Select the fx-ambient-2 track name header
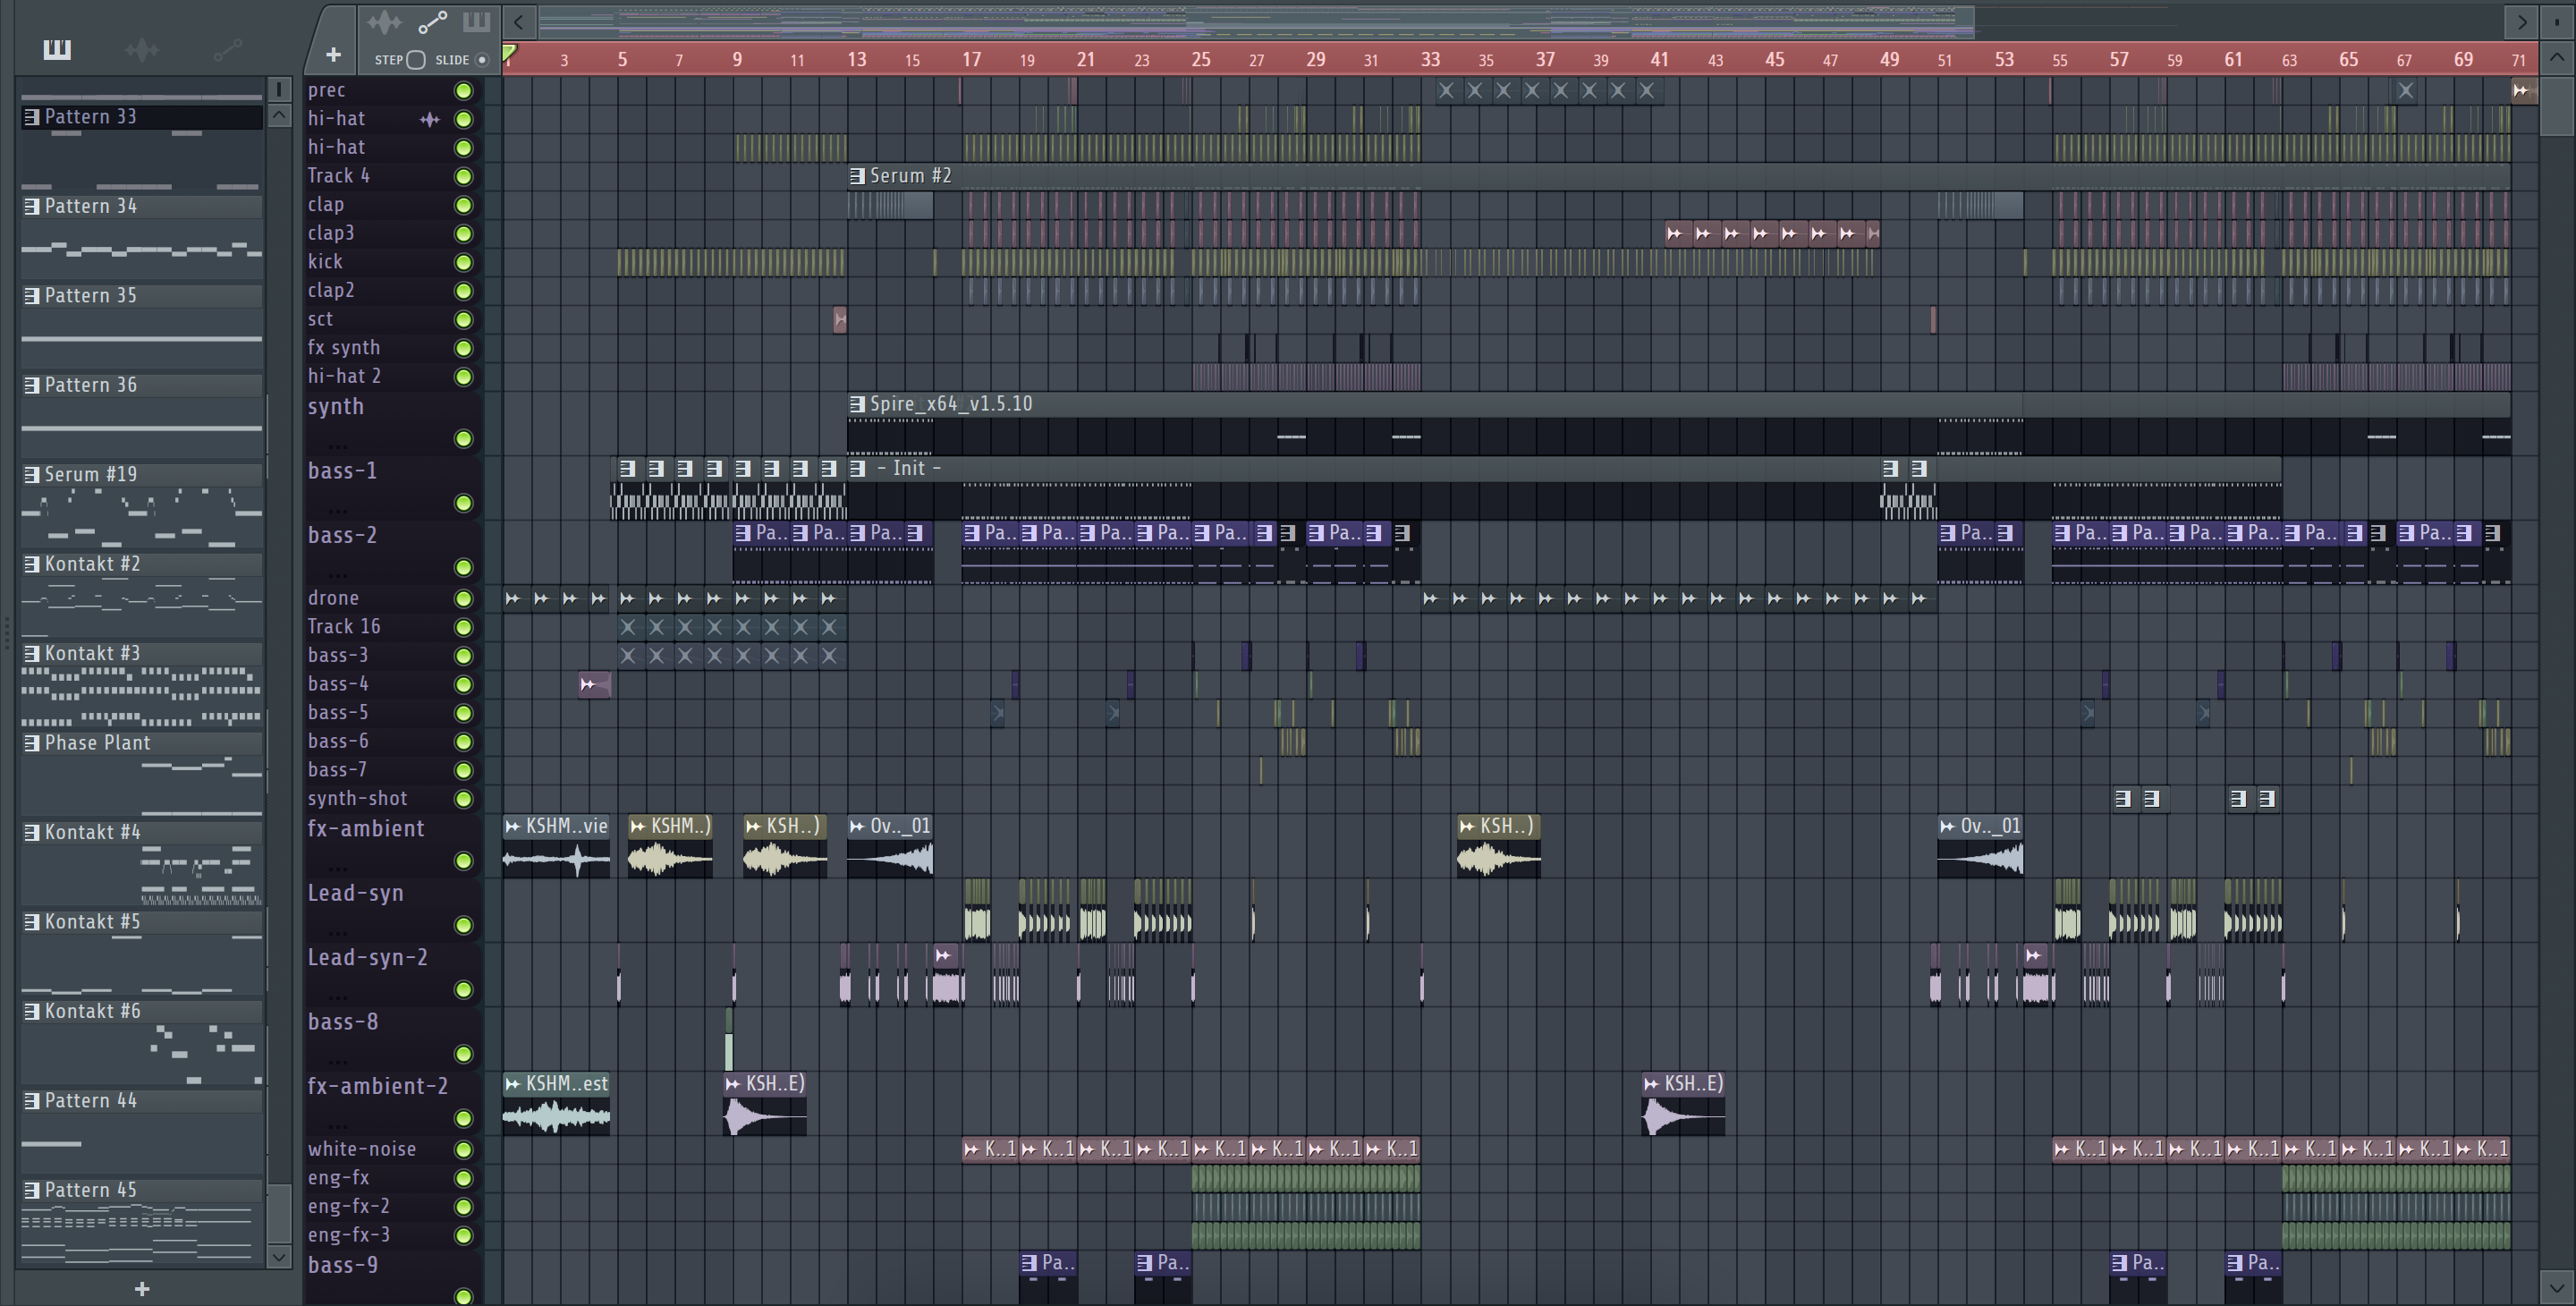The image size is (2576, 1306). pyautogui.click(x=377, y=1086)
